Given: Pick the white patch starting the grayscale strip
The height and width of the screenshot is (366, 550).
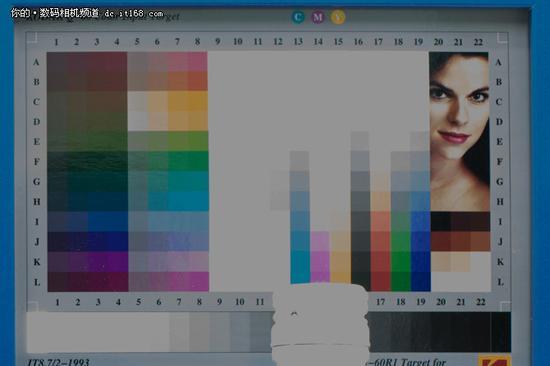Looking at the screenshot, I should pos(37,332).
